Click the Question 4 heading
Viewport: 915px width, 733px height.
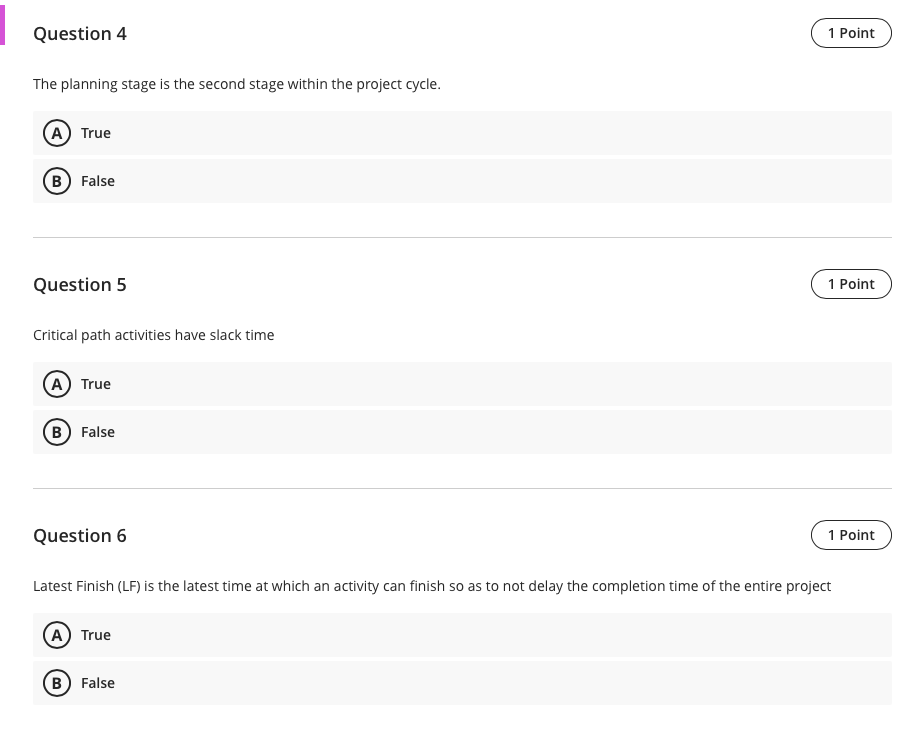pyautogui.click(x=80, y=33)
